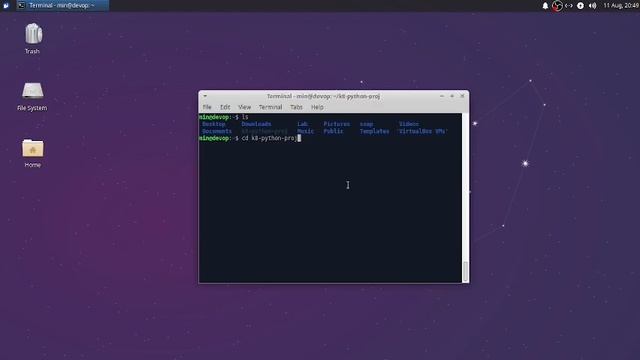Click the 'cd k8-python-proj' command text
The width and height of the screenshot is (640, 360).
269,138
